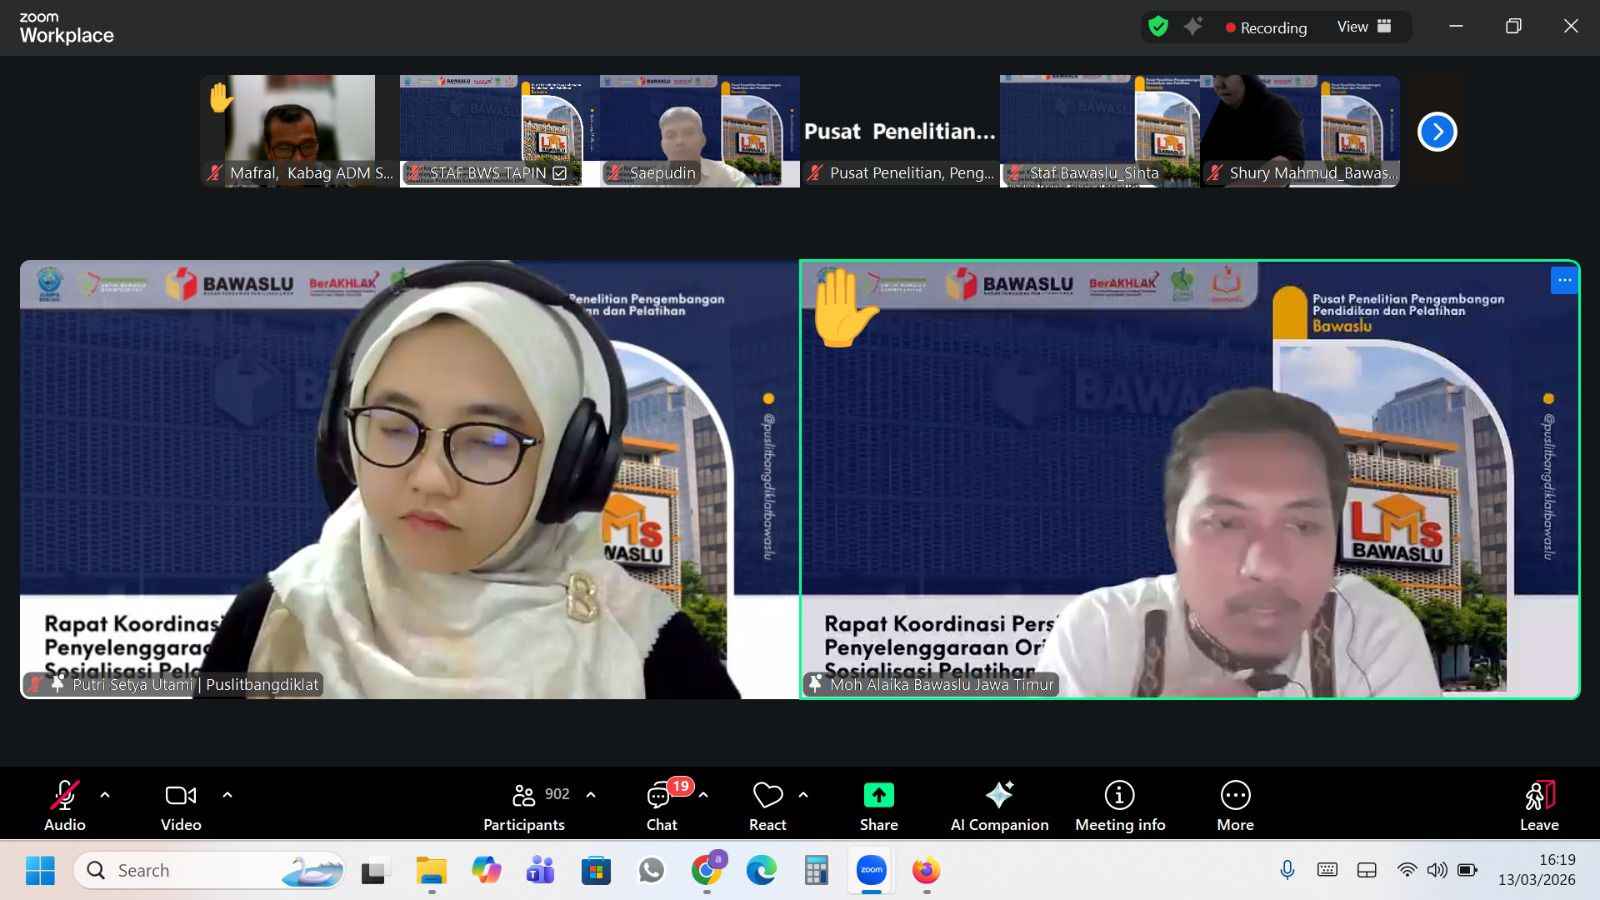Click the Zoom Workplace logo
This screenshot has width=1600, height=900.
[x=66, y=28]
